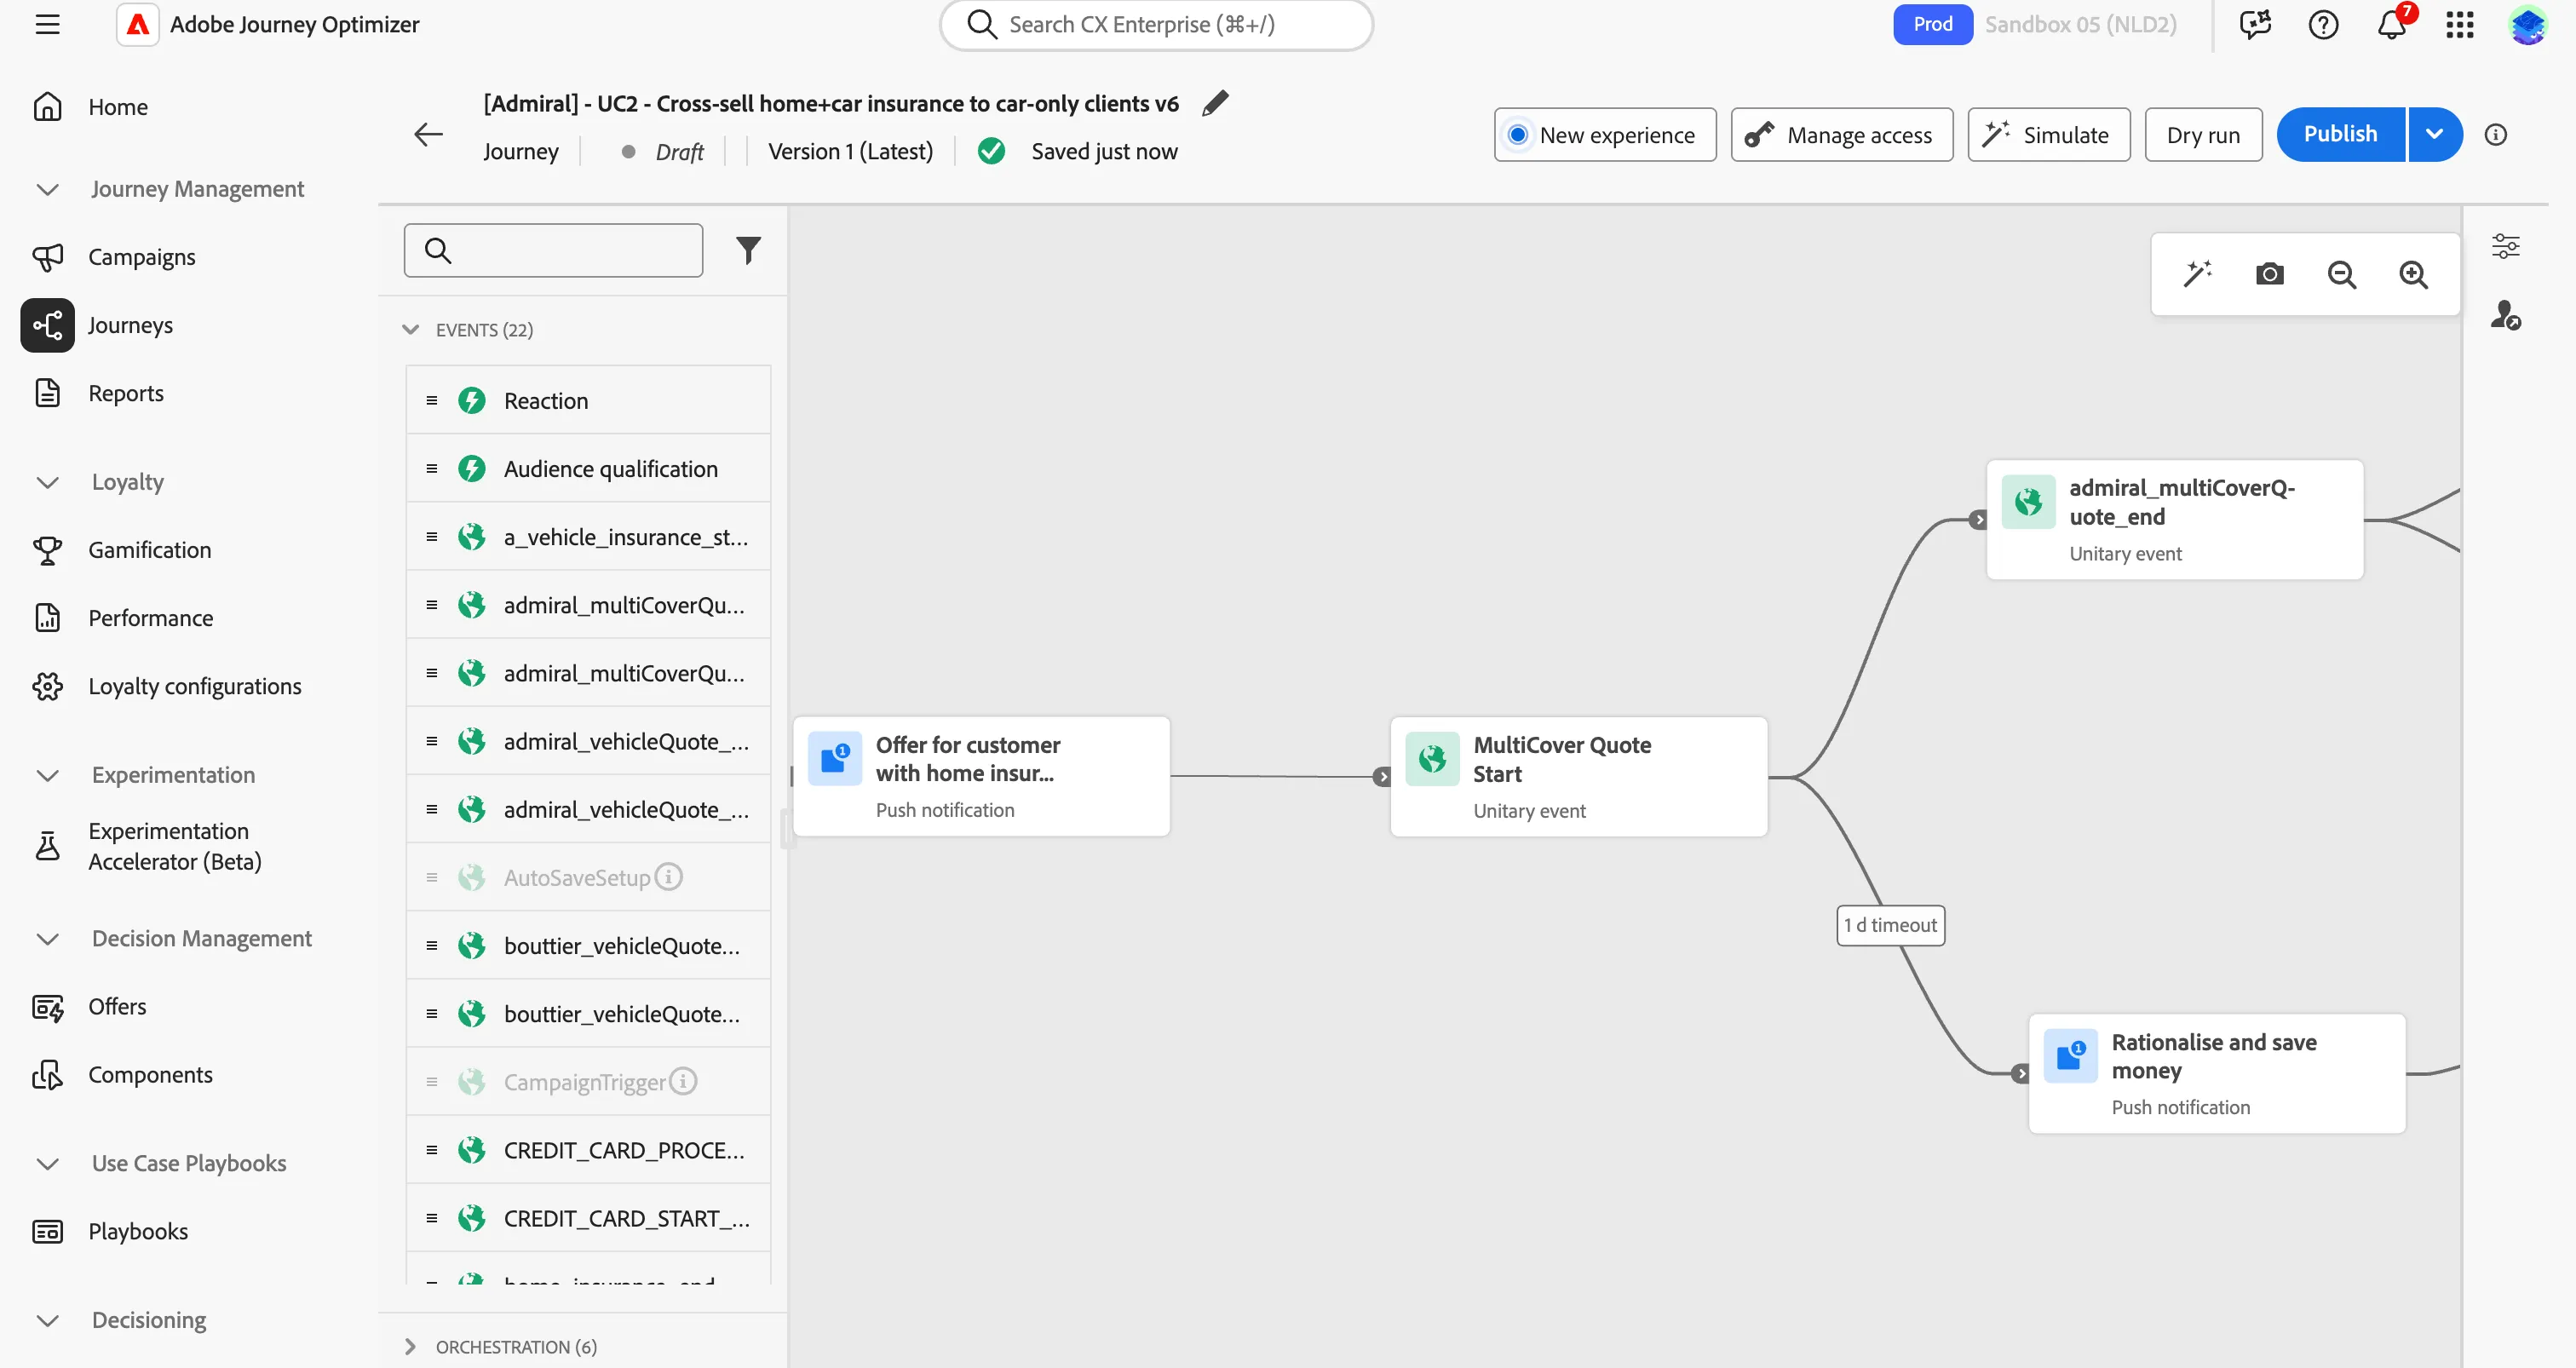
Task: Click the 1 d timeout label
Action: click(1890, 925)
